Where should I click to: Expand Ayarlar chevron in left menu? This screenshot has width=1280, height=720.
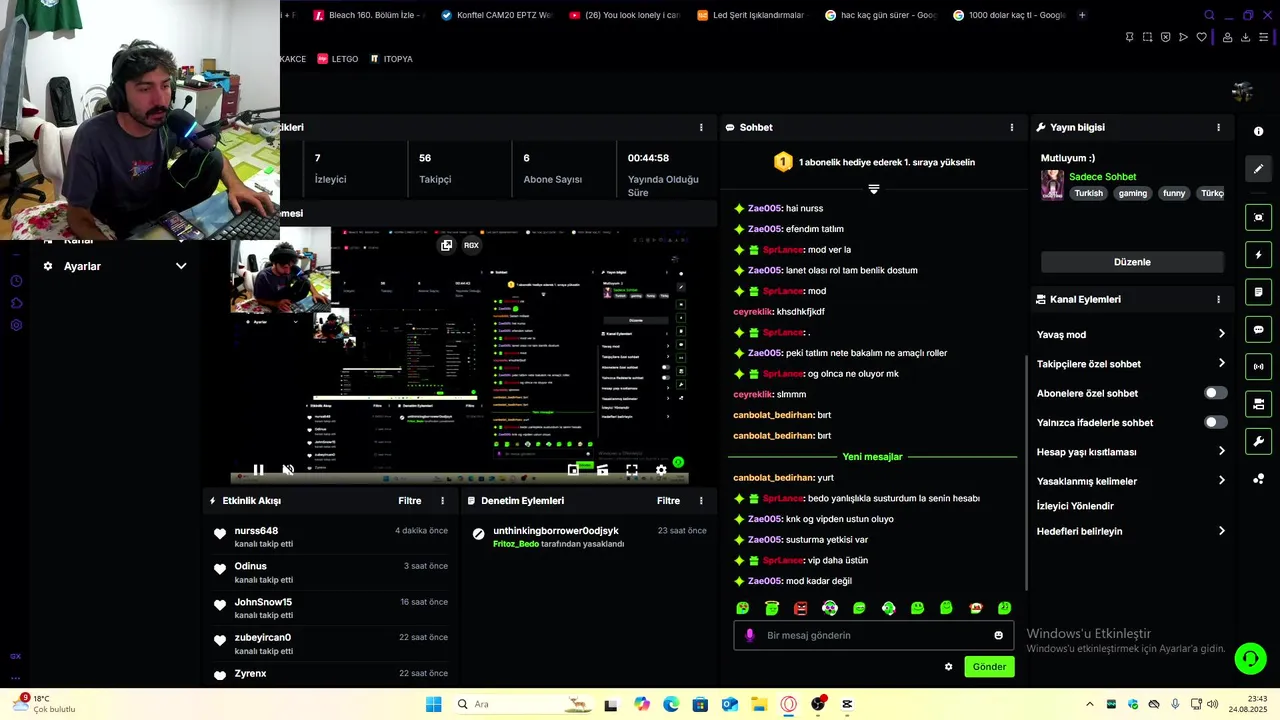(181, 266)
